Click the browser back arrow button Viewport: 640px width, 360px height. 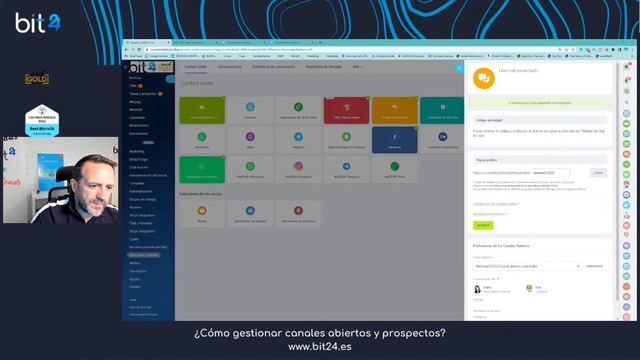[126, 49]
